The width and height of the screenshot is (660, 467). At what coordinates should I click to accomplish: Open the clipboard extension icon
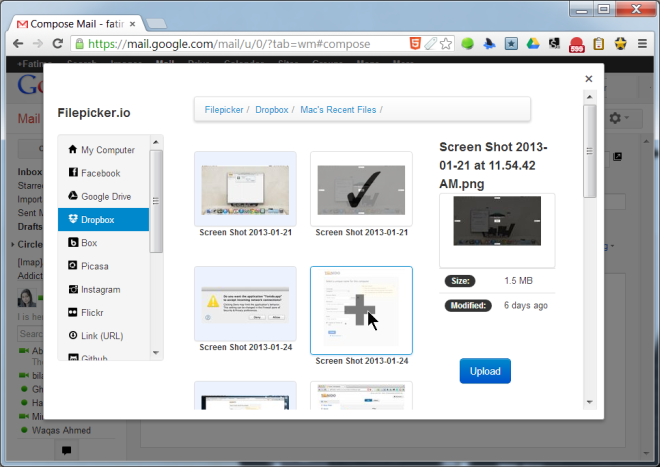[x=599, y=43]
